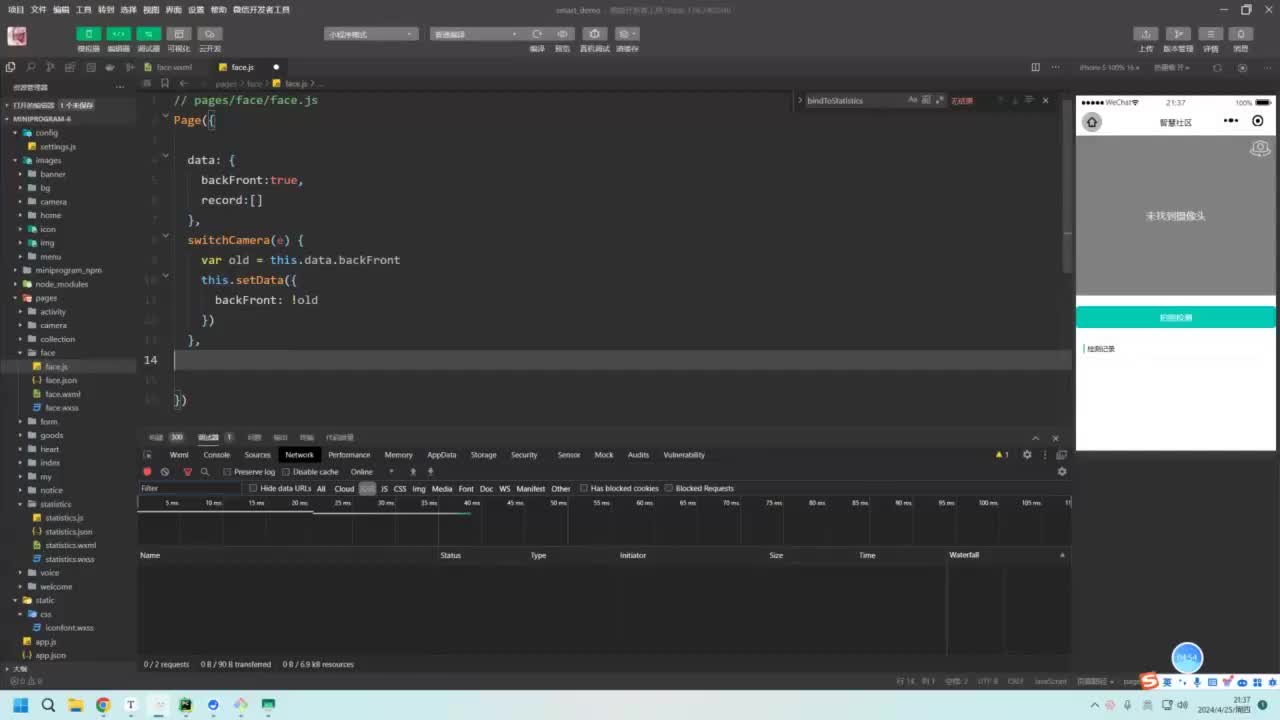Switch camera icon in simulator
Image resolution: width=1280 pixels, height=720 pixels.
point(1260,149)
